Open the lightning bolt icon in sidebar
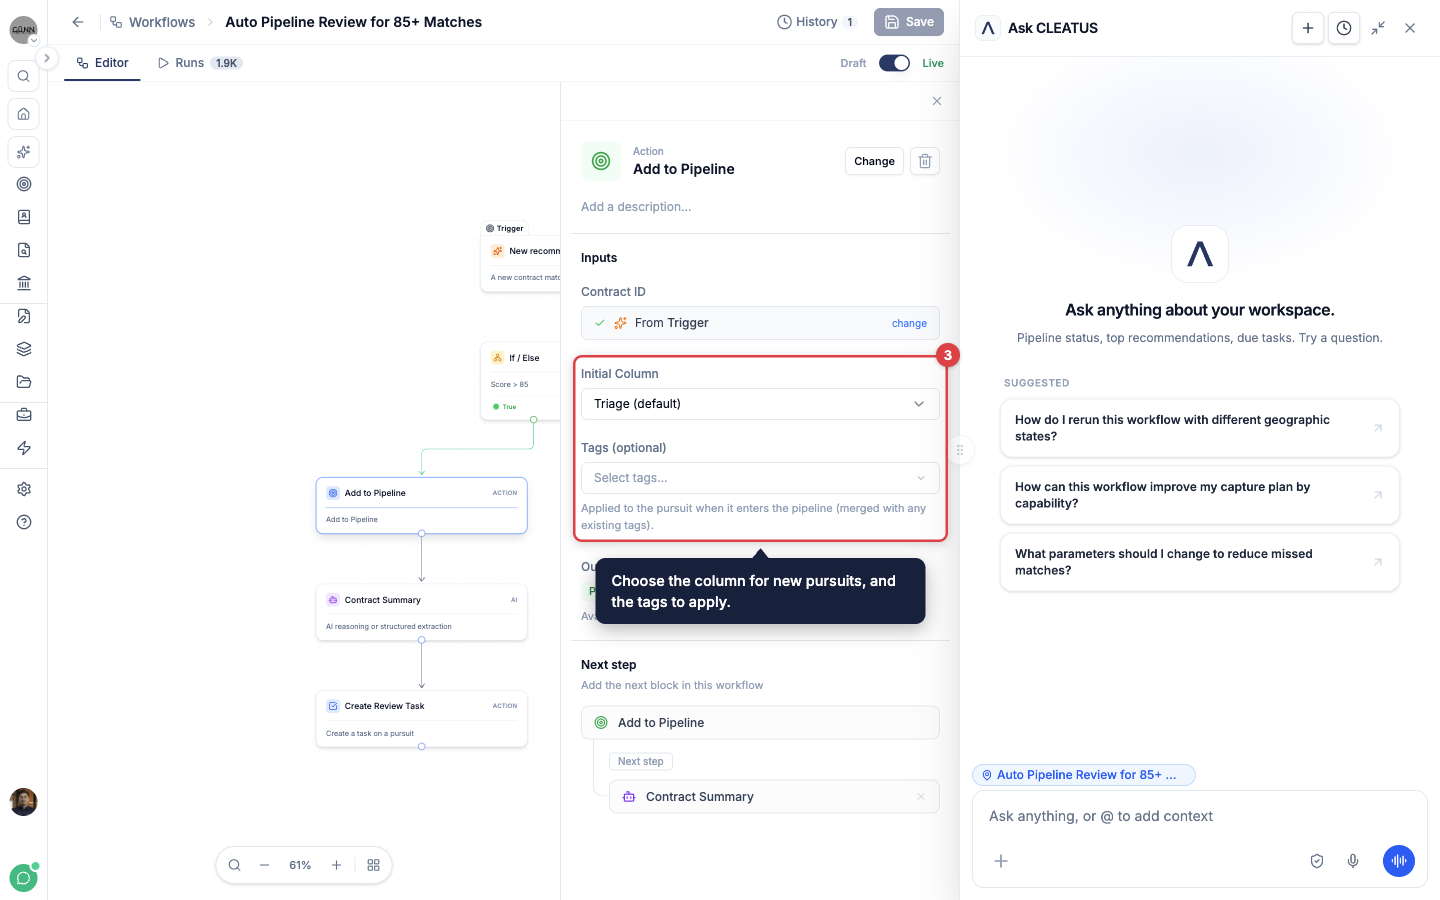1440x900 pixels. [x=24, y=448]
